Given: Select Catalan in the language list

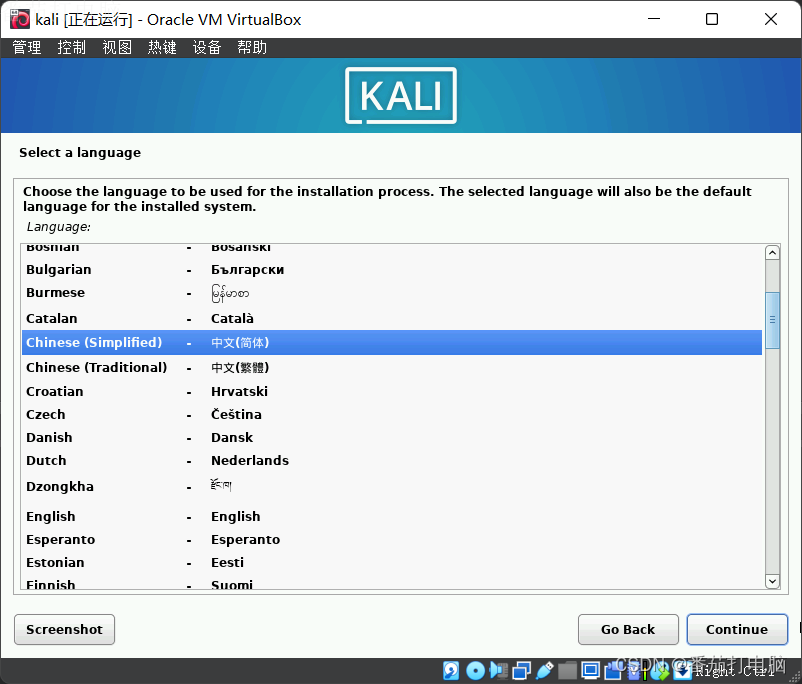Looking at the screenshot, I should [x=392, y=318].
